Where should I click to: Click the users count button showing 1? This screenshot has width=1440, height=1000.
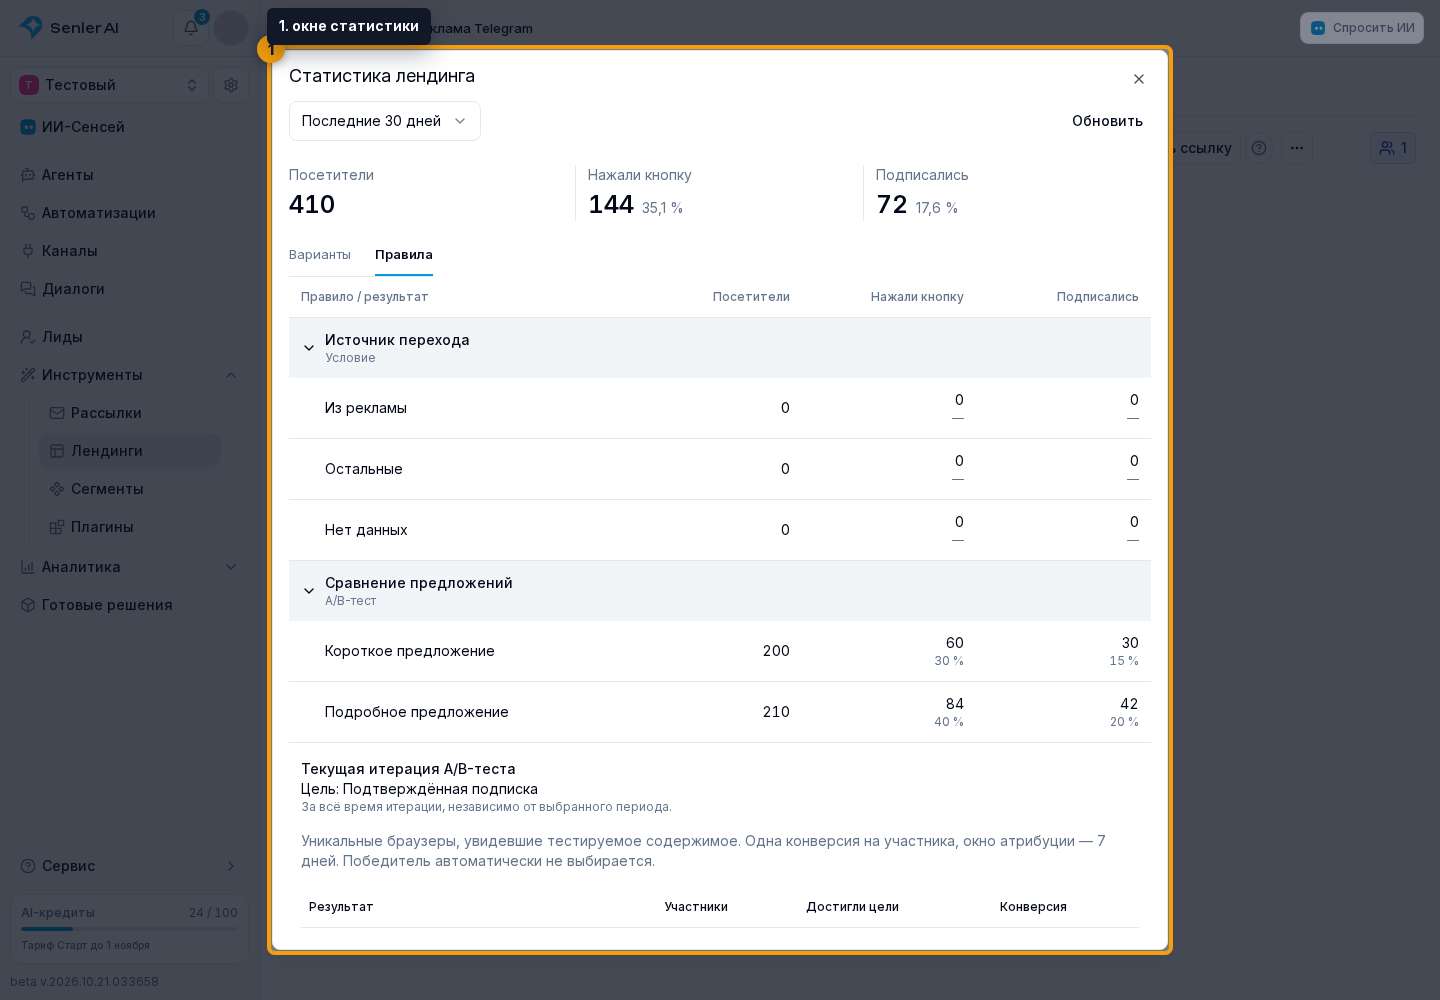point(1393,148)
